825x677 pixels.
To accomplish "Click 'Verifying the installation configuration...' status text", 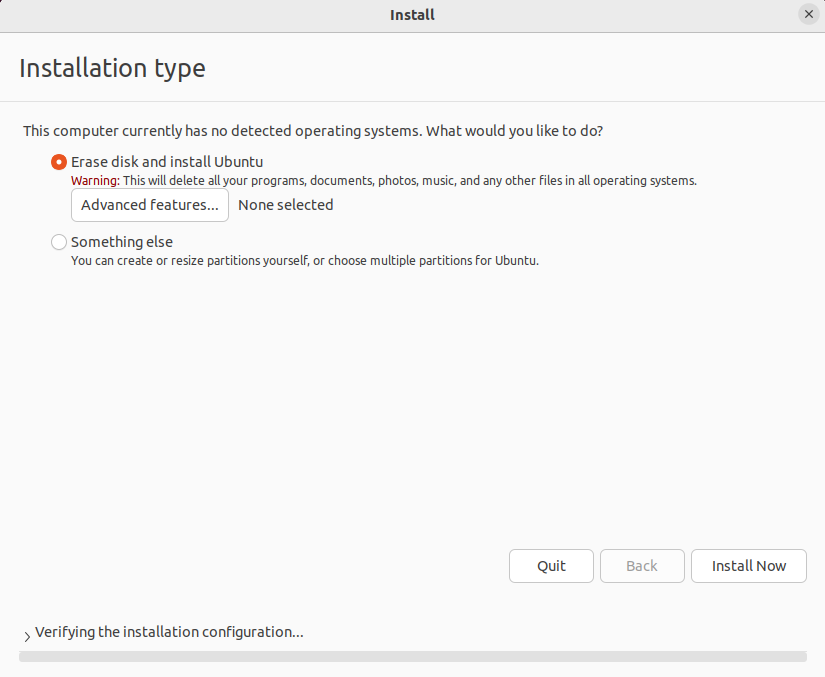I will tap(169, 632).
